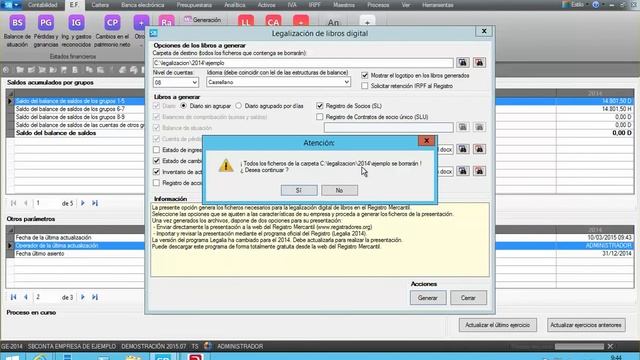This screenshot has width=640, height=360.
Task: Open the Analítica menu
Action: pos(235,5)
